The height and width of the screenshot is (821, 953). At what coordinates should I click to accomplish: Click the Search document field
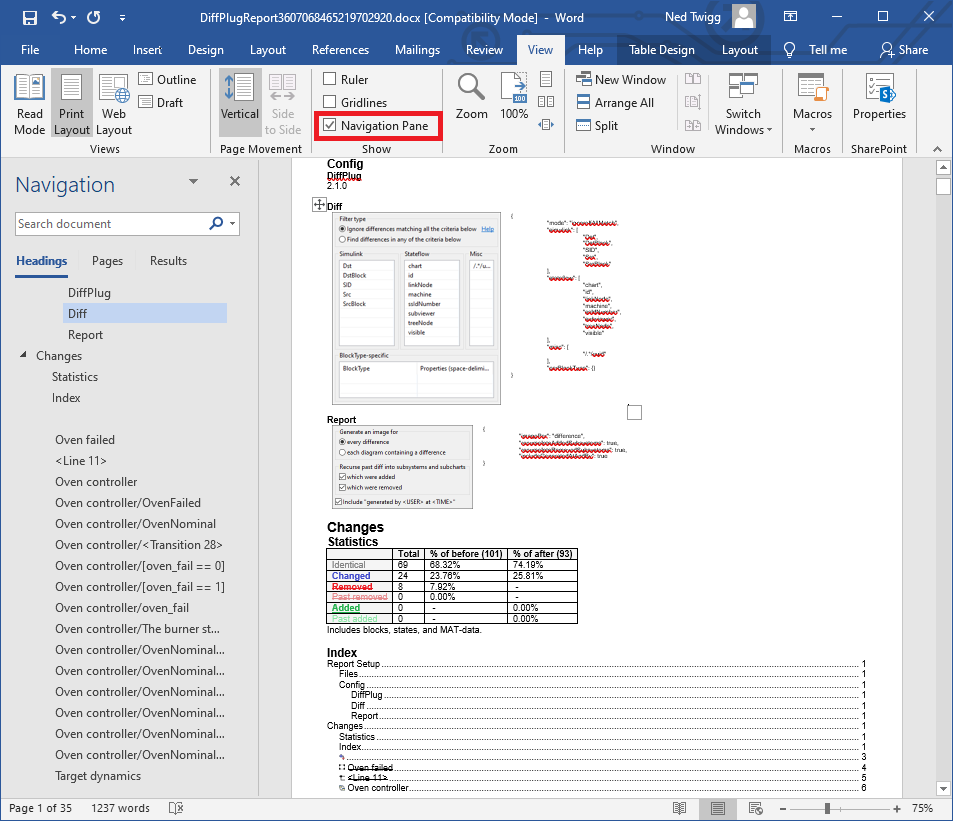point(112,224)
